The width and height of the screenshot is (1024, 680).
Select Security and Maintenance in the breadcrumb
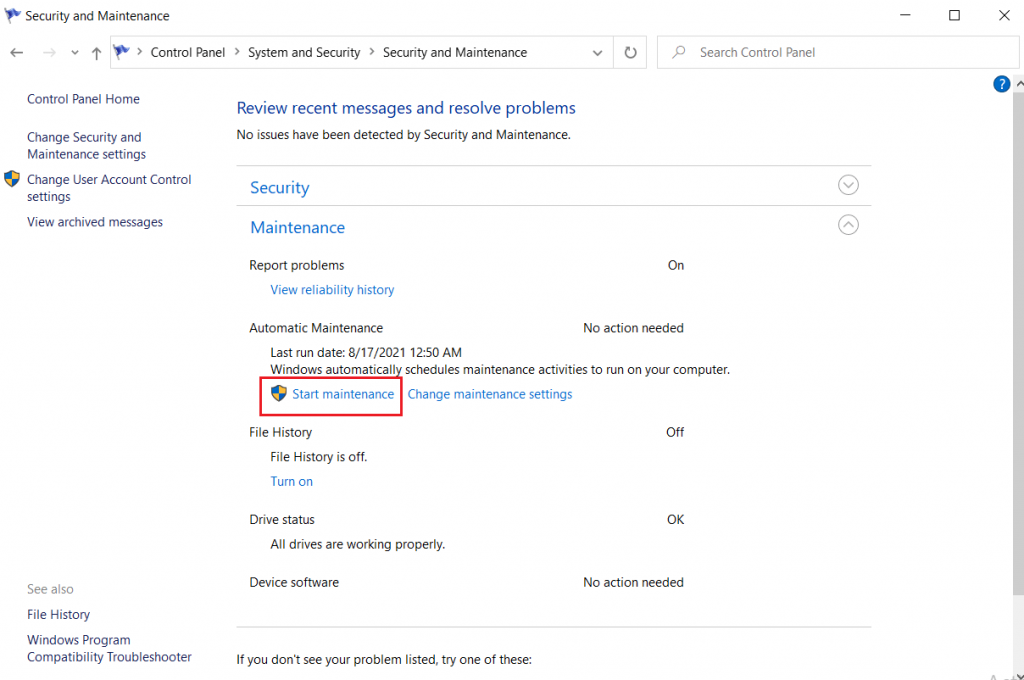pyautogui.click(x=455, y=52)
